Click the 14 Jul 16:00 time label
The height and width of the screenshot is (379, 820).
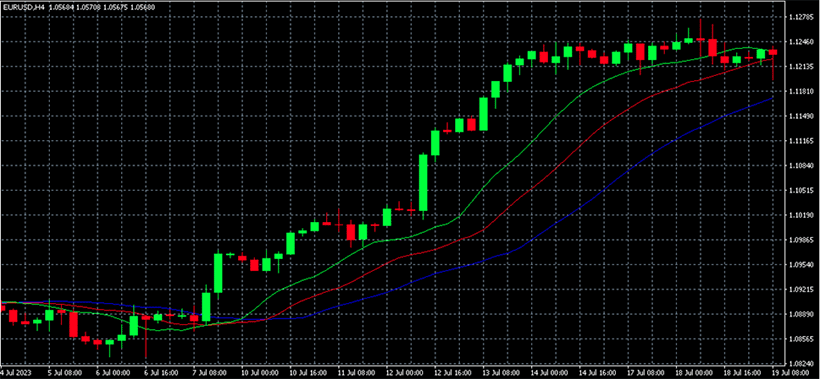[598, 374]
